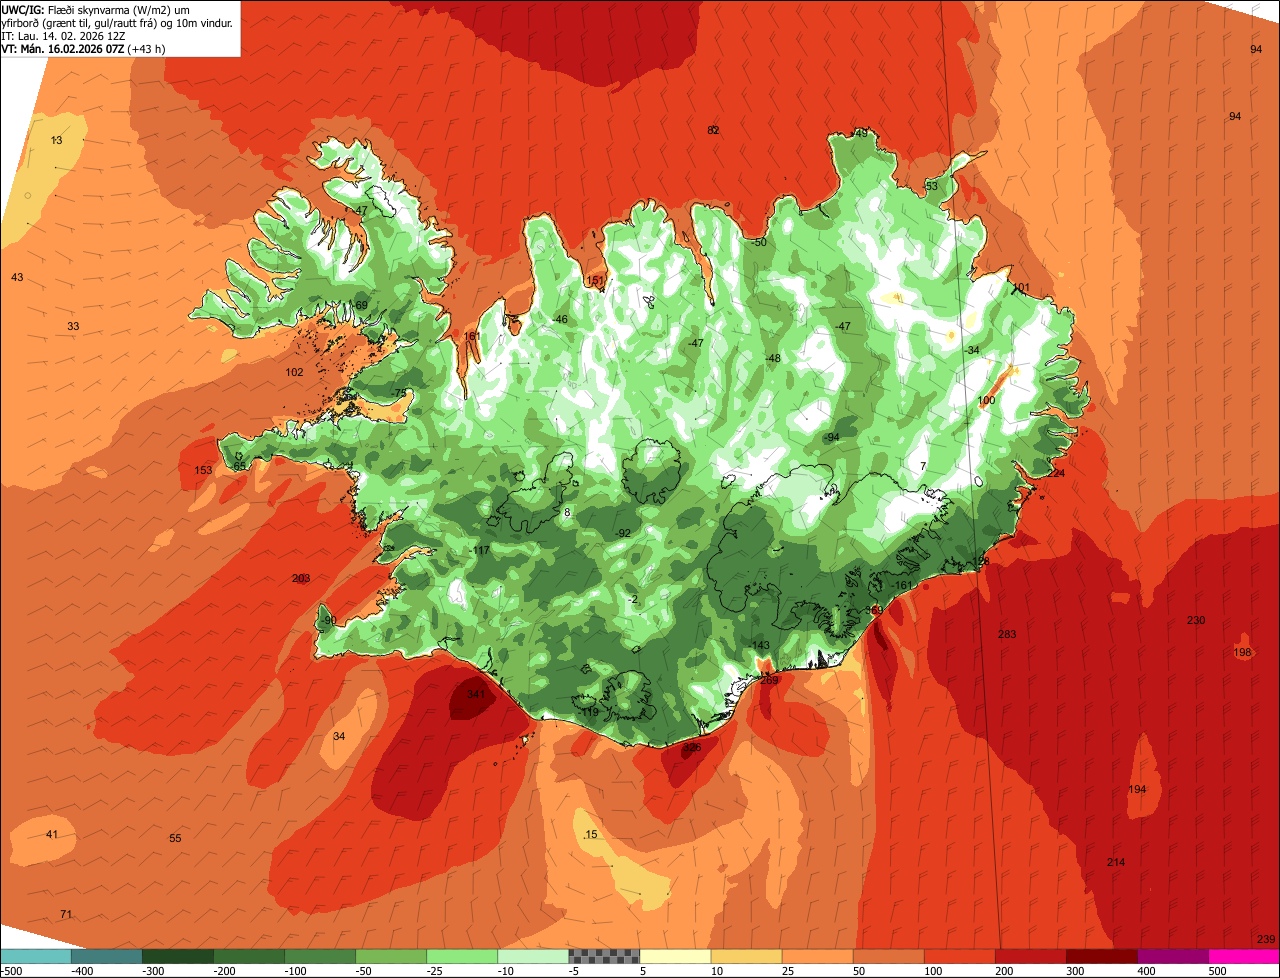Click the map value 13 in the northwest sea
Image resolution: width=1280 pixels, height=978 pixels.
point(57,141)
